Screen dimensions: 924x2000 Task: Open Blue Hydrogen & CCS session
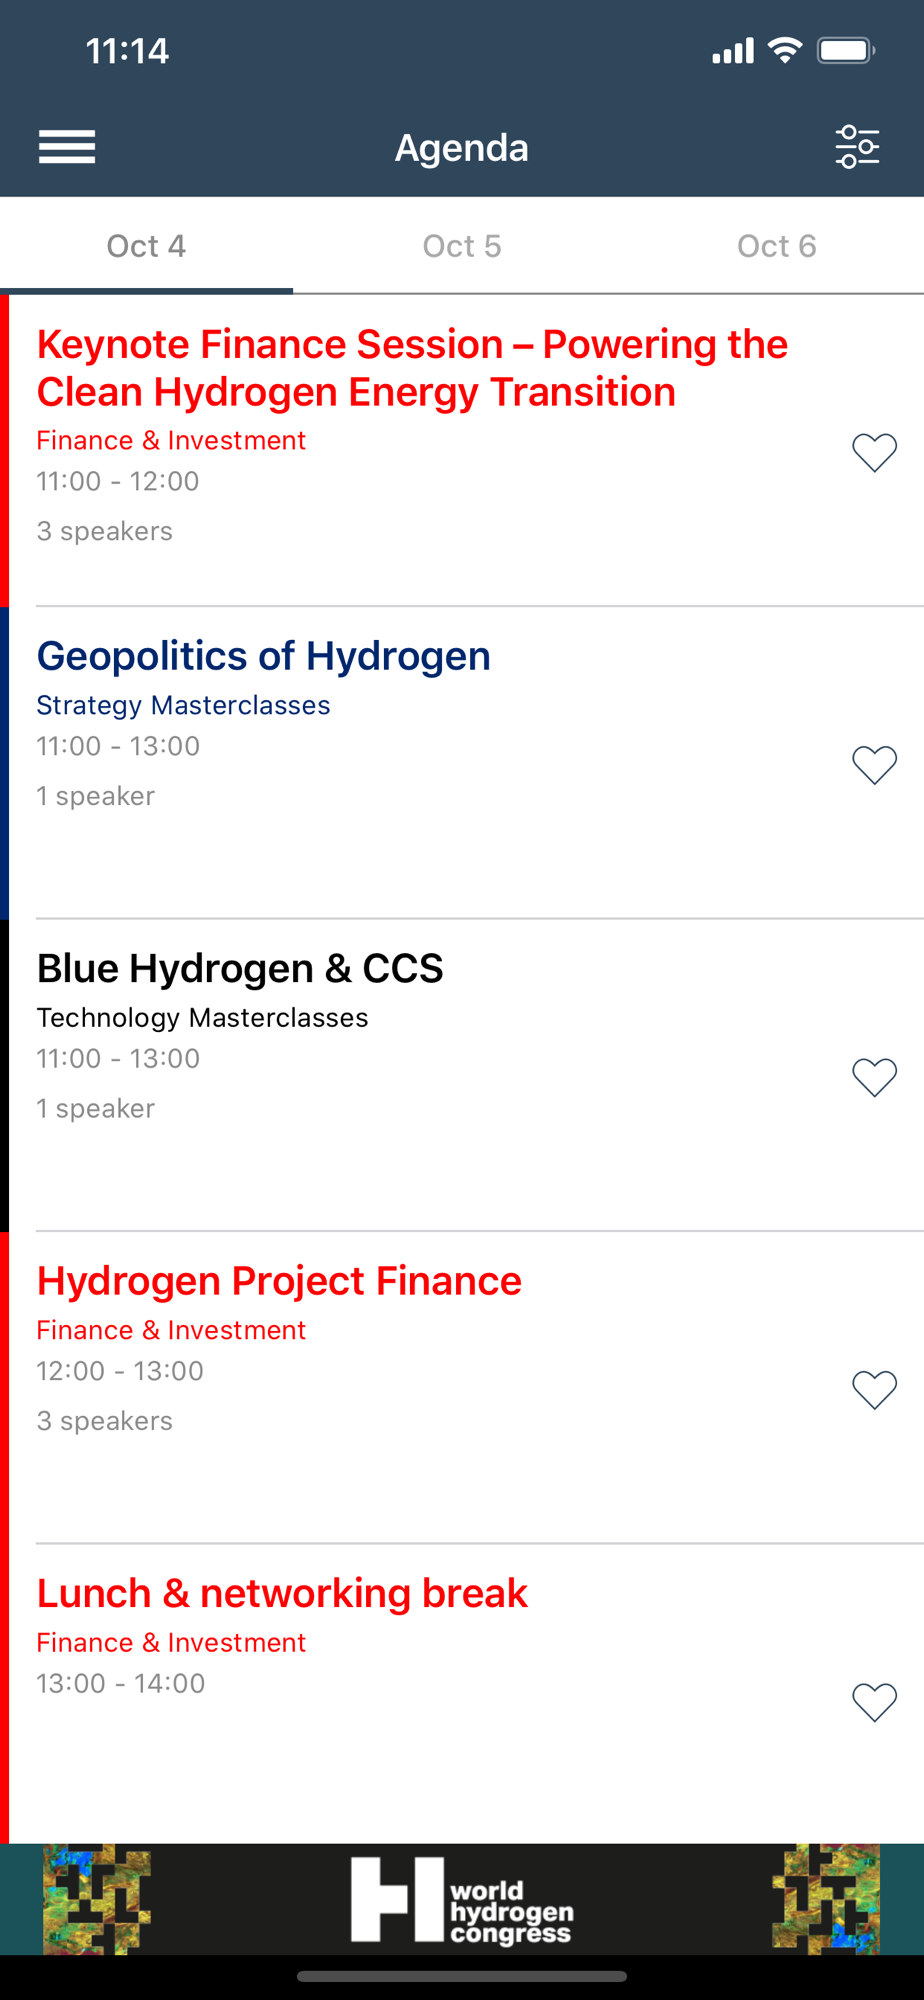pos(240,968)
